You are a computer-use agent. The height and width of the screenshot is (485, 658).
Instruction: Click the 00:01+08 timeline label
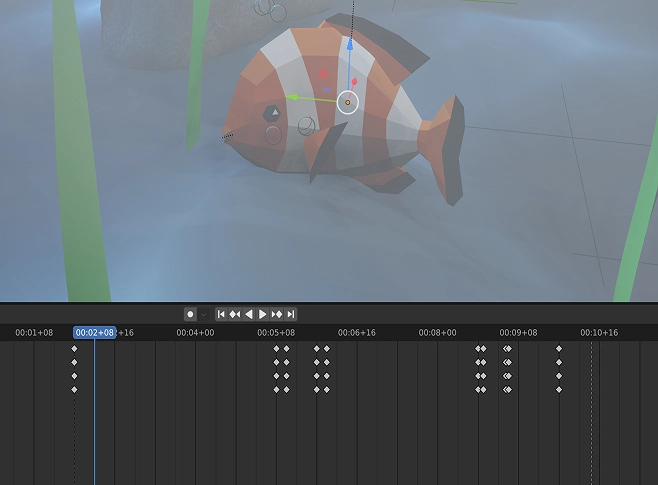34,333
